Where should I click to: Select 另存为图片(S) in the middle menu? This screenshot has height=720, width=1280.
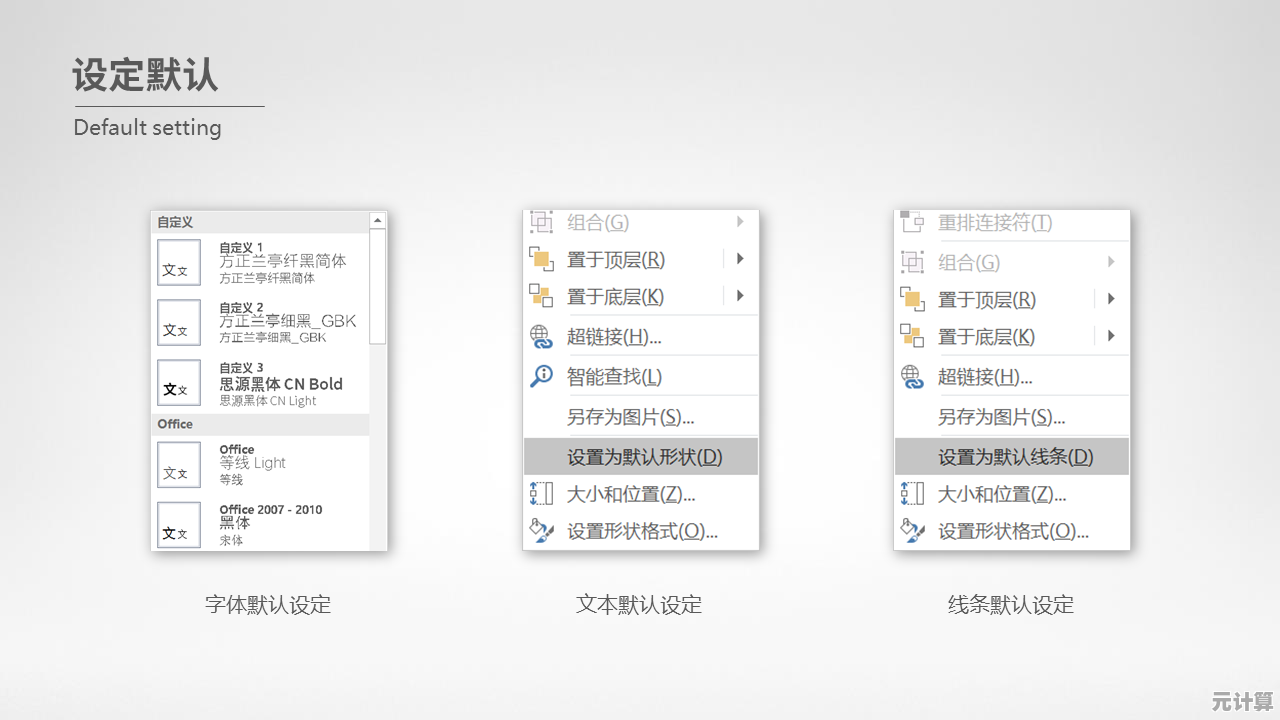[x=630, y=417]
